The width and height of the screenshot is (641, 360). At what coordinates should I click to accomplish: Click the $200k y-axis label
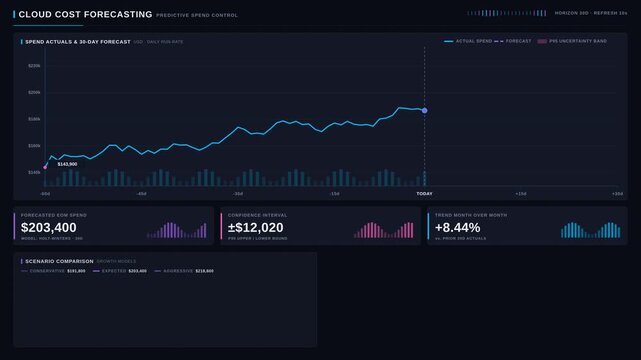click(34, 93)
